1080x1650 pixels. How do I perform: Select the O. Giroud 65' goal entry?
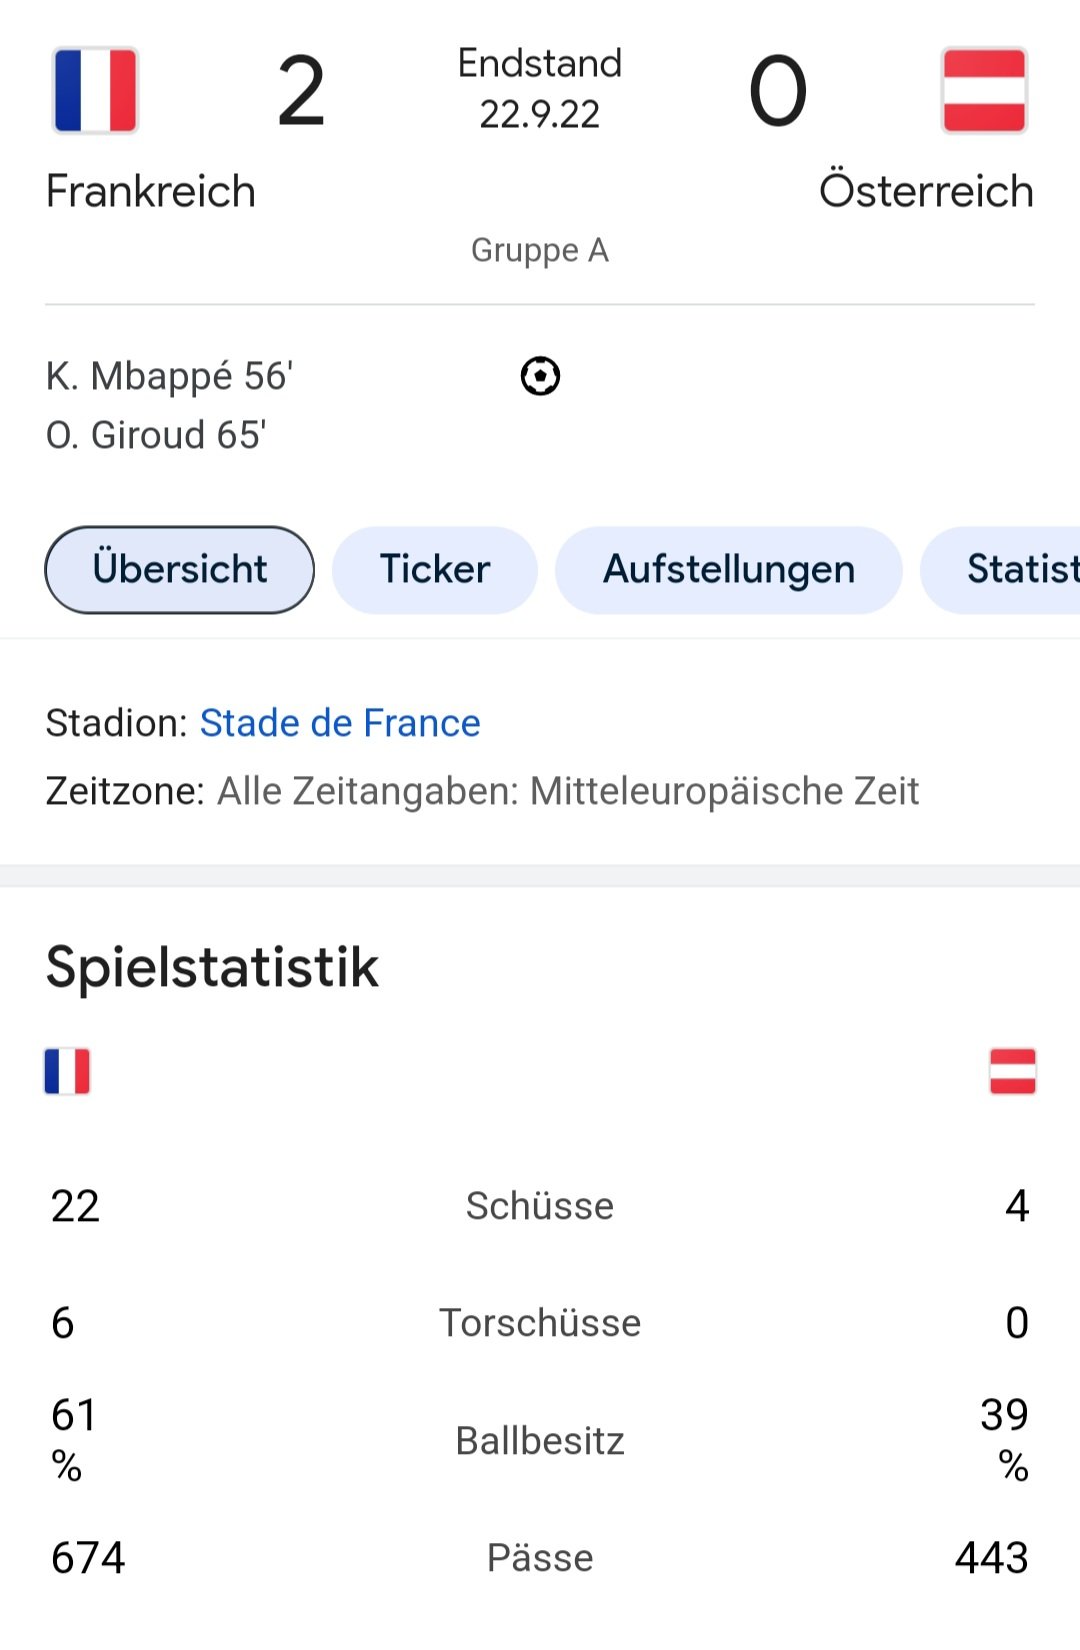click(156, 435)
